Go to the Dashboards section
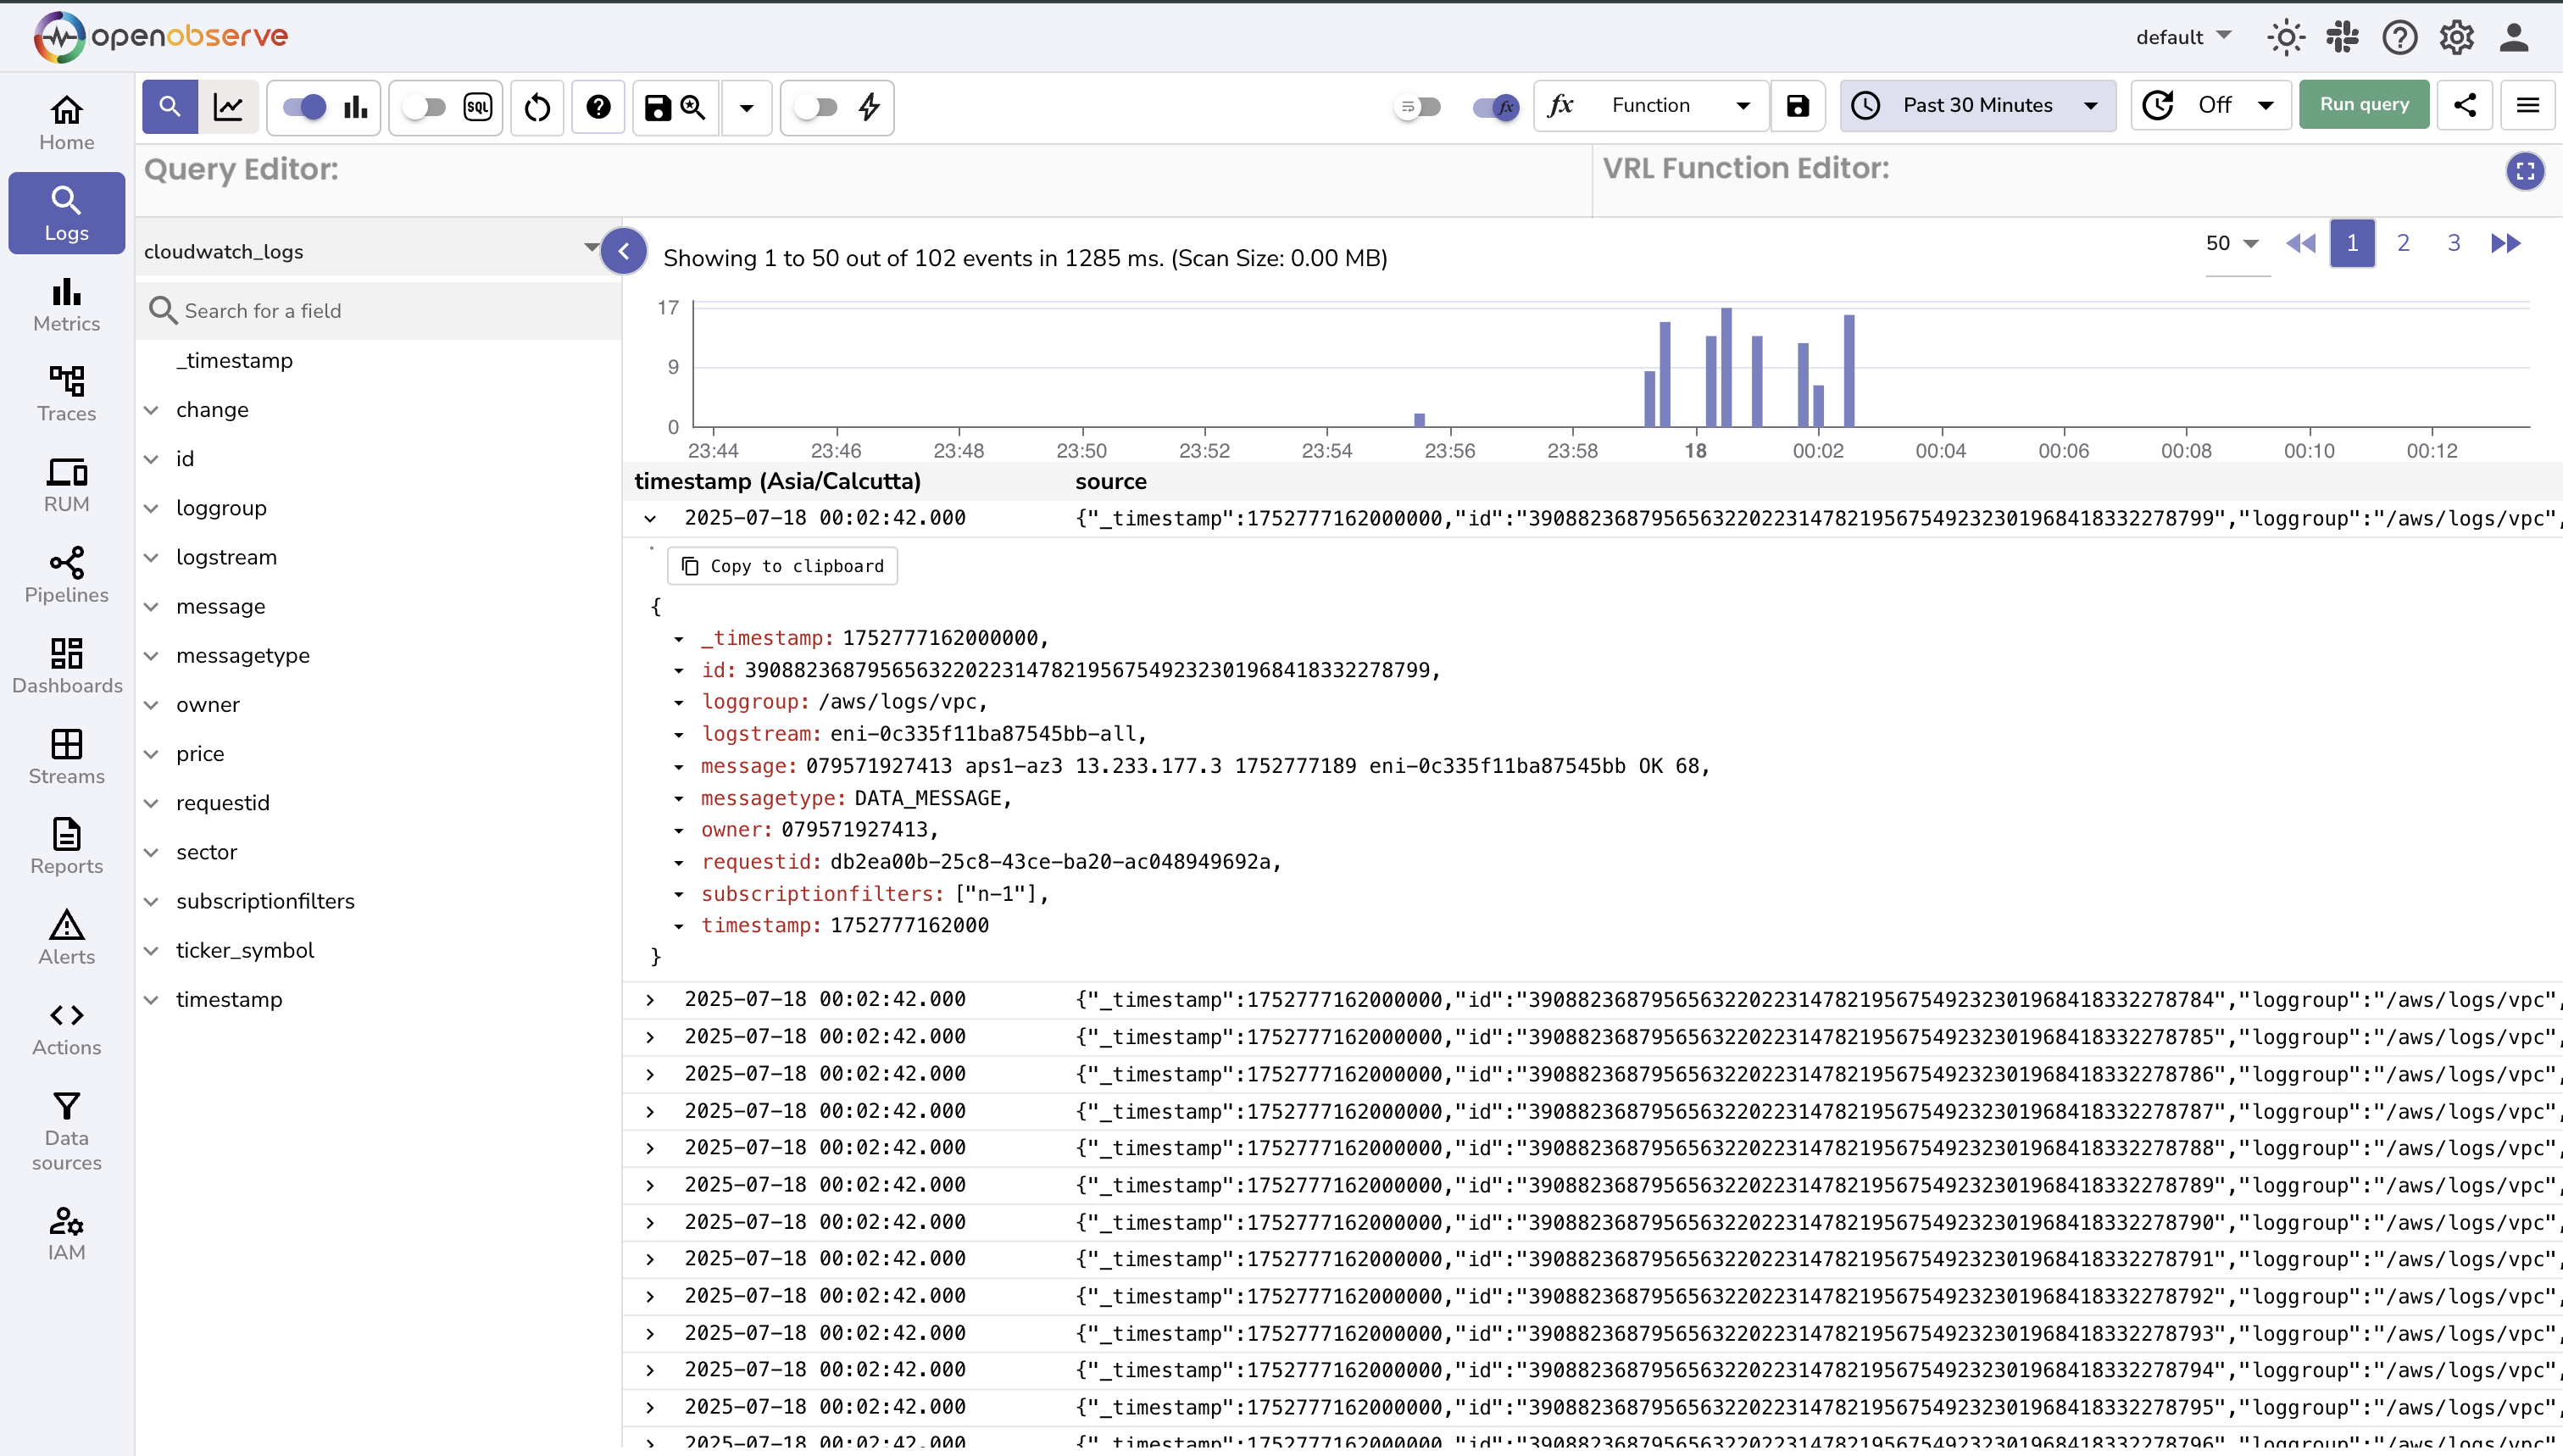The width and height of the screenshot is (2563, 1456). click(x=66, y=665)
